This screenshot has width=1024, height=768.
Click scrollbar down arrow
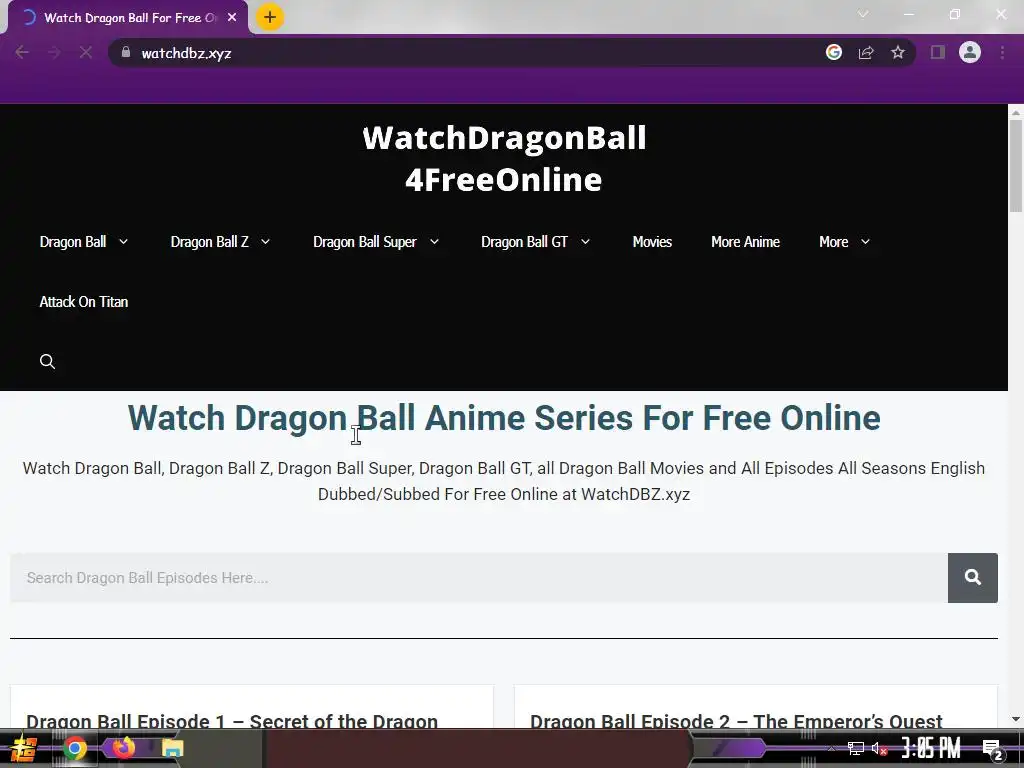(x=1016, y=719)
